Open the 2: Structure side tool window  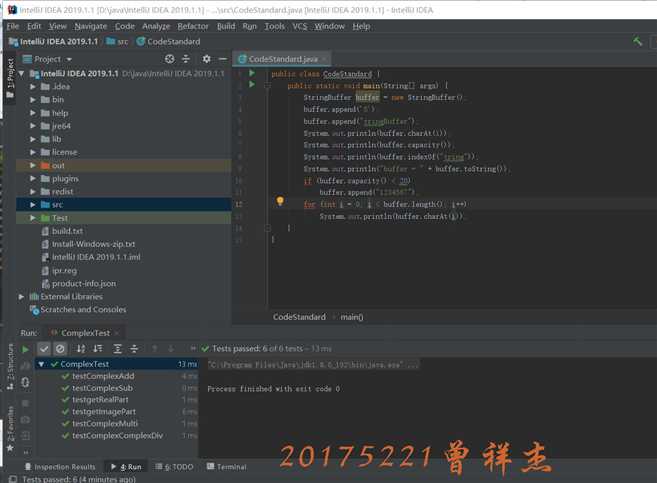click(x=10, y=367)
